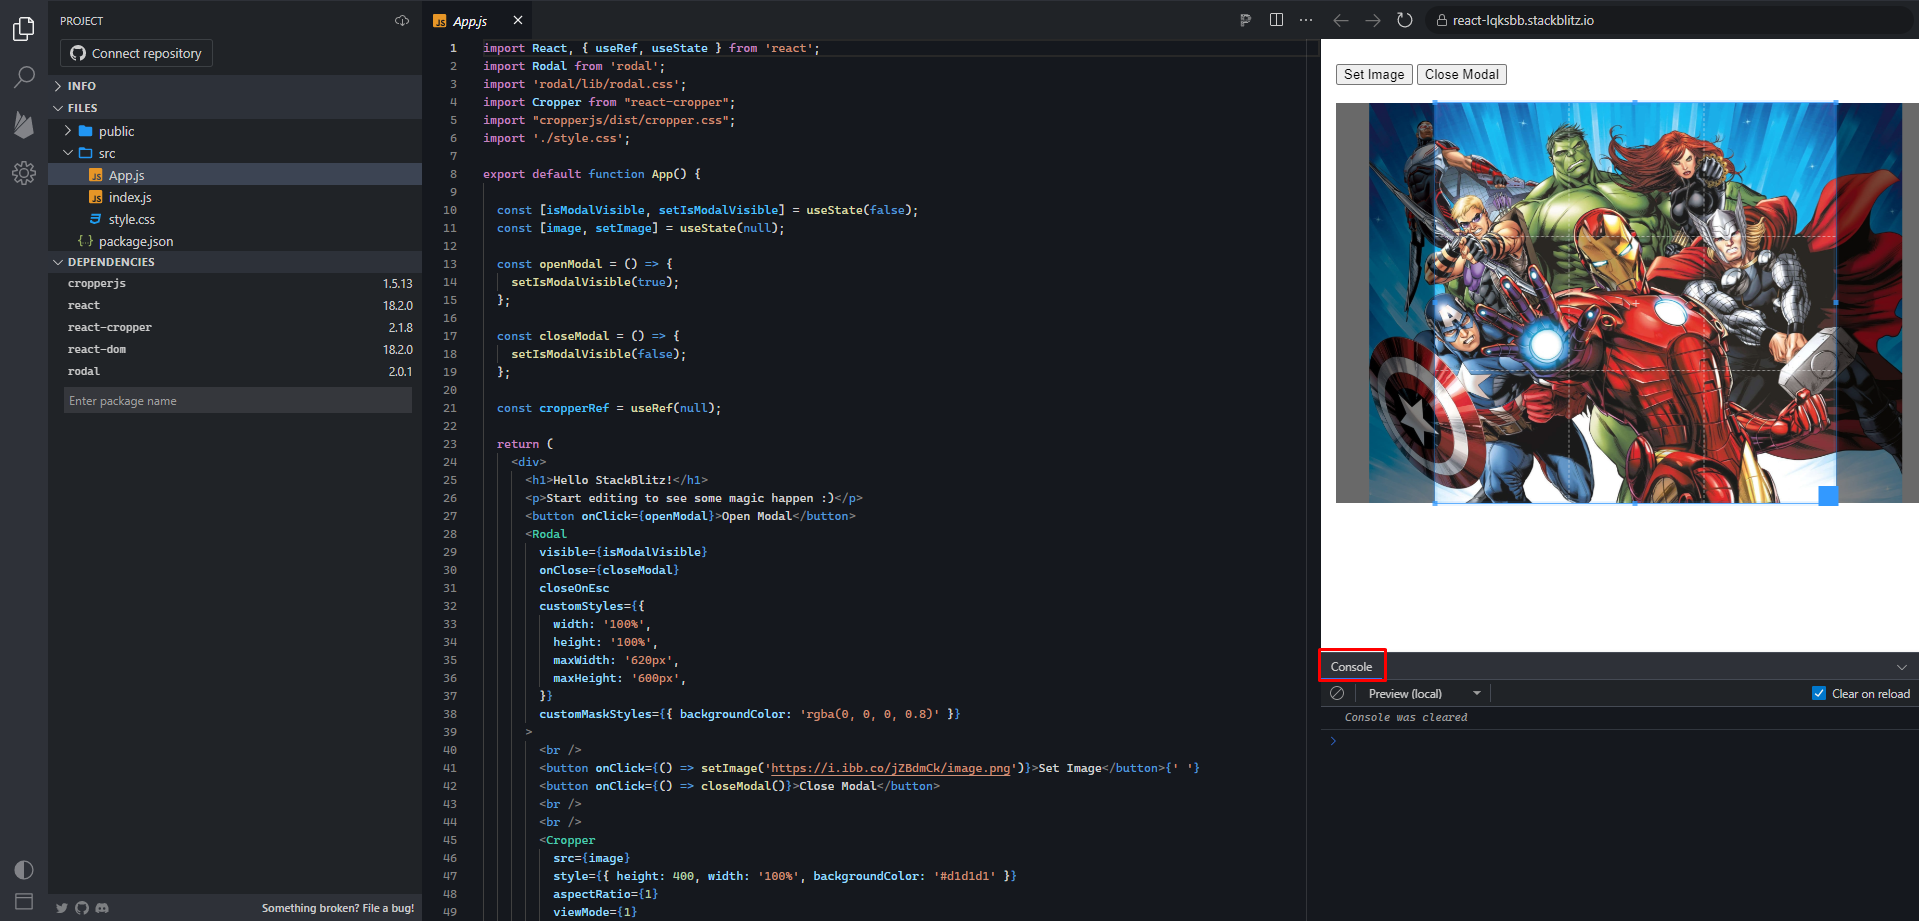1919x921 pixels.
Task: Close the App.js editor tab
Action: [517, 20]
